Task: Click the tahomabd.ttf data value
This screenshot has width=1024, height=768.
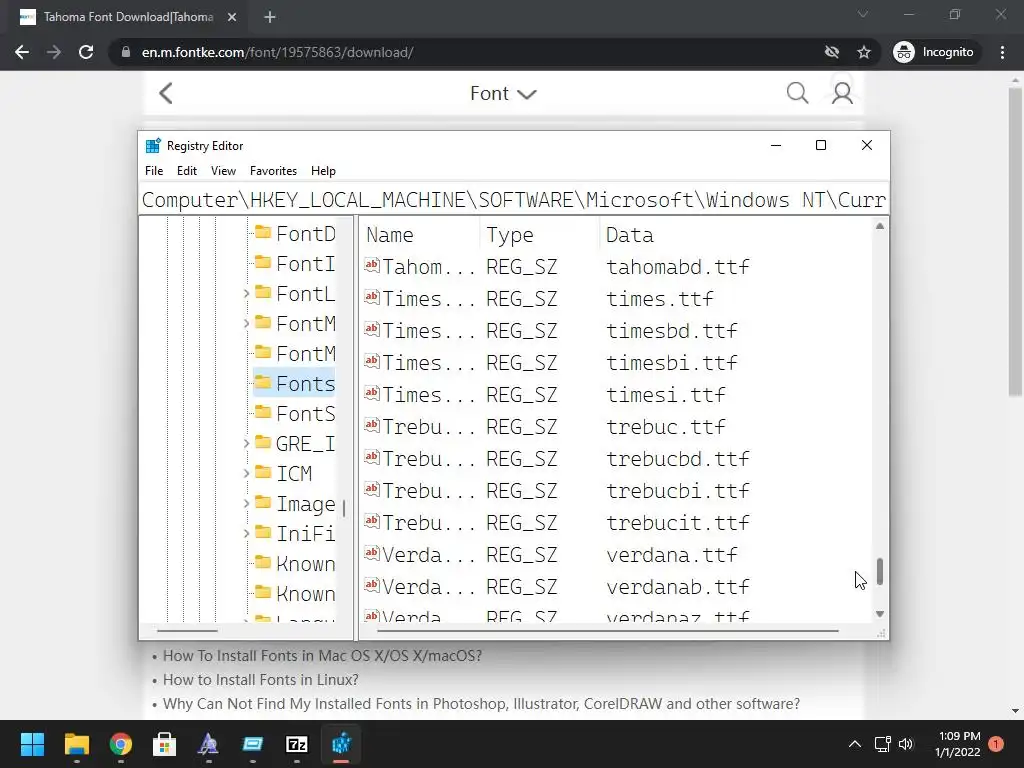Action: pos(677,266)
